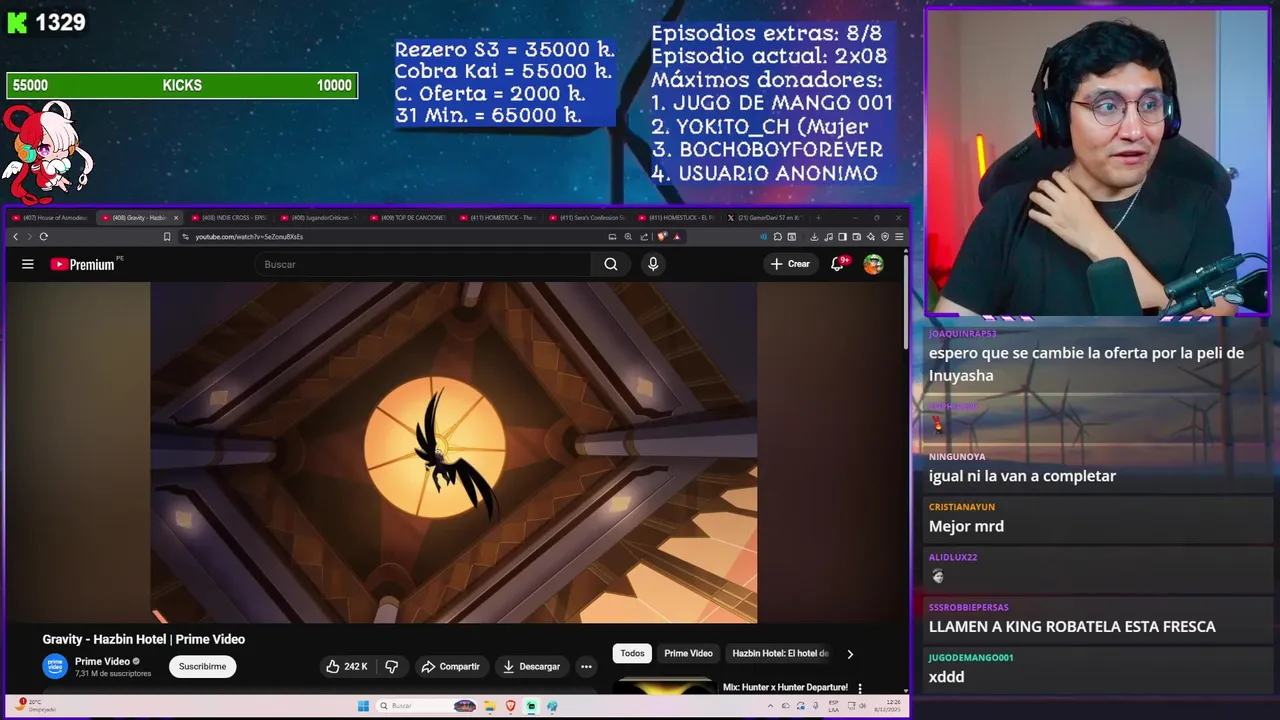1280x720 pixels.
Task: Like the video with 242 K likes
Action: click(346, 666)
